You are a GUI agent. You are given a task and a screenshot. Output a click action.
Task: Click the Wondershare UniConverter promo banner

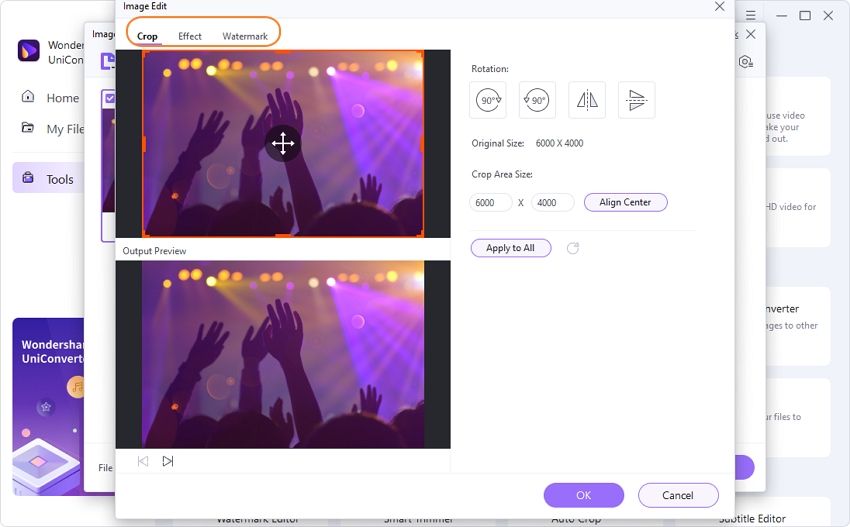click(49, 407)
